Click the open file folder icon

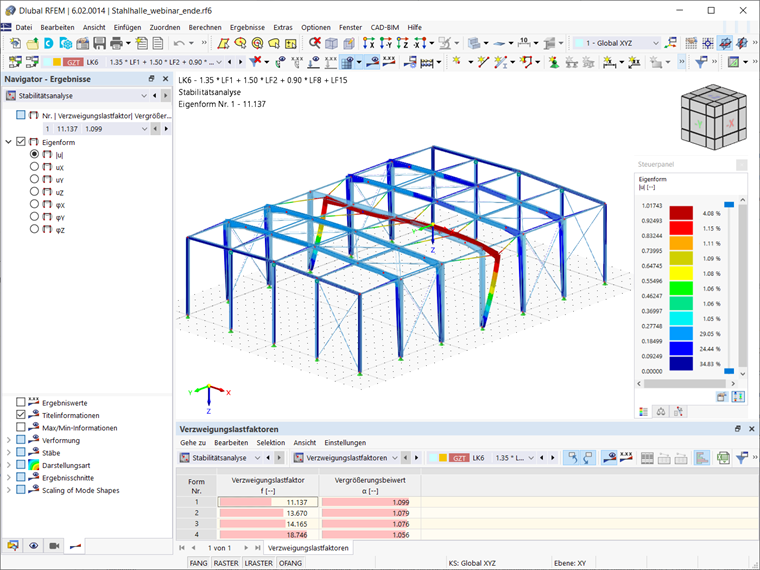coord(32,43)
